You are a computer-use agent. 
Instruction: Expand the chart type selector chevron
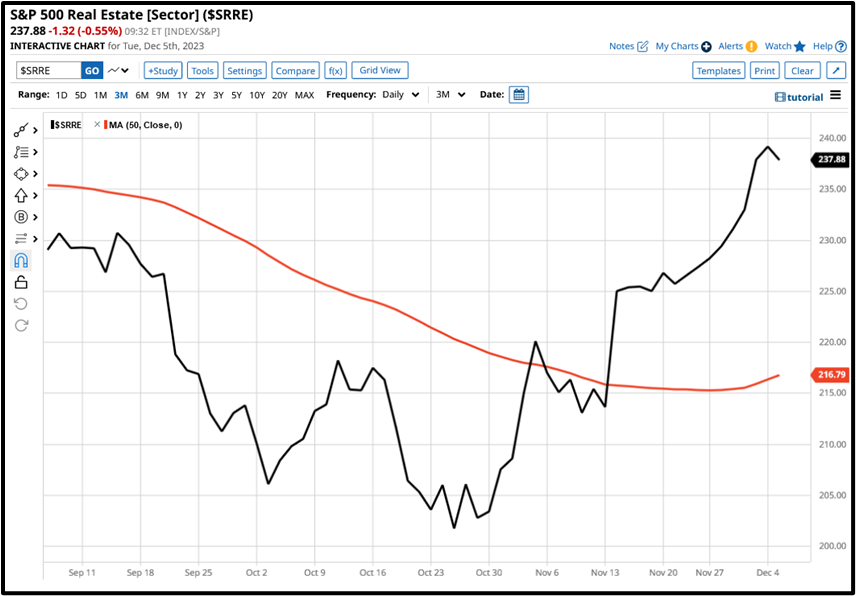[124, 70]
